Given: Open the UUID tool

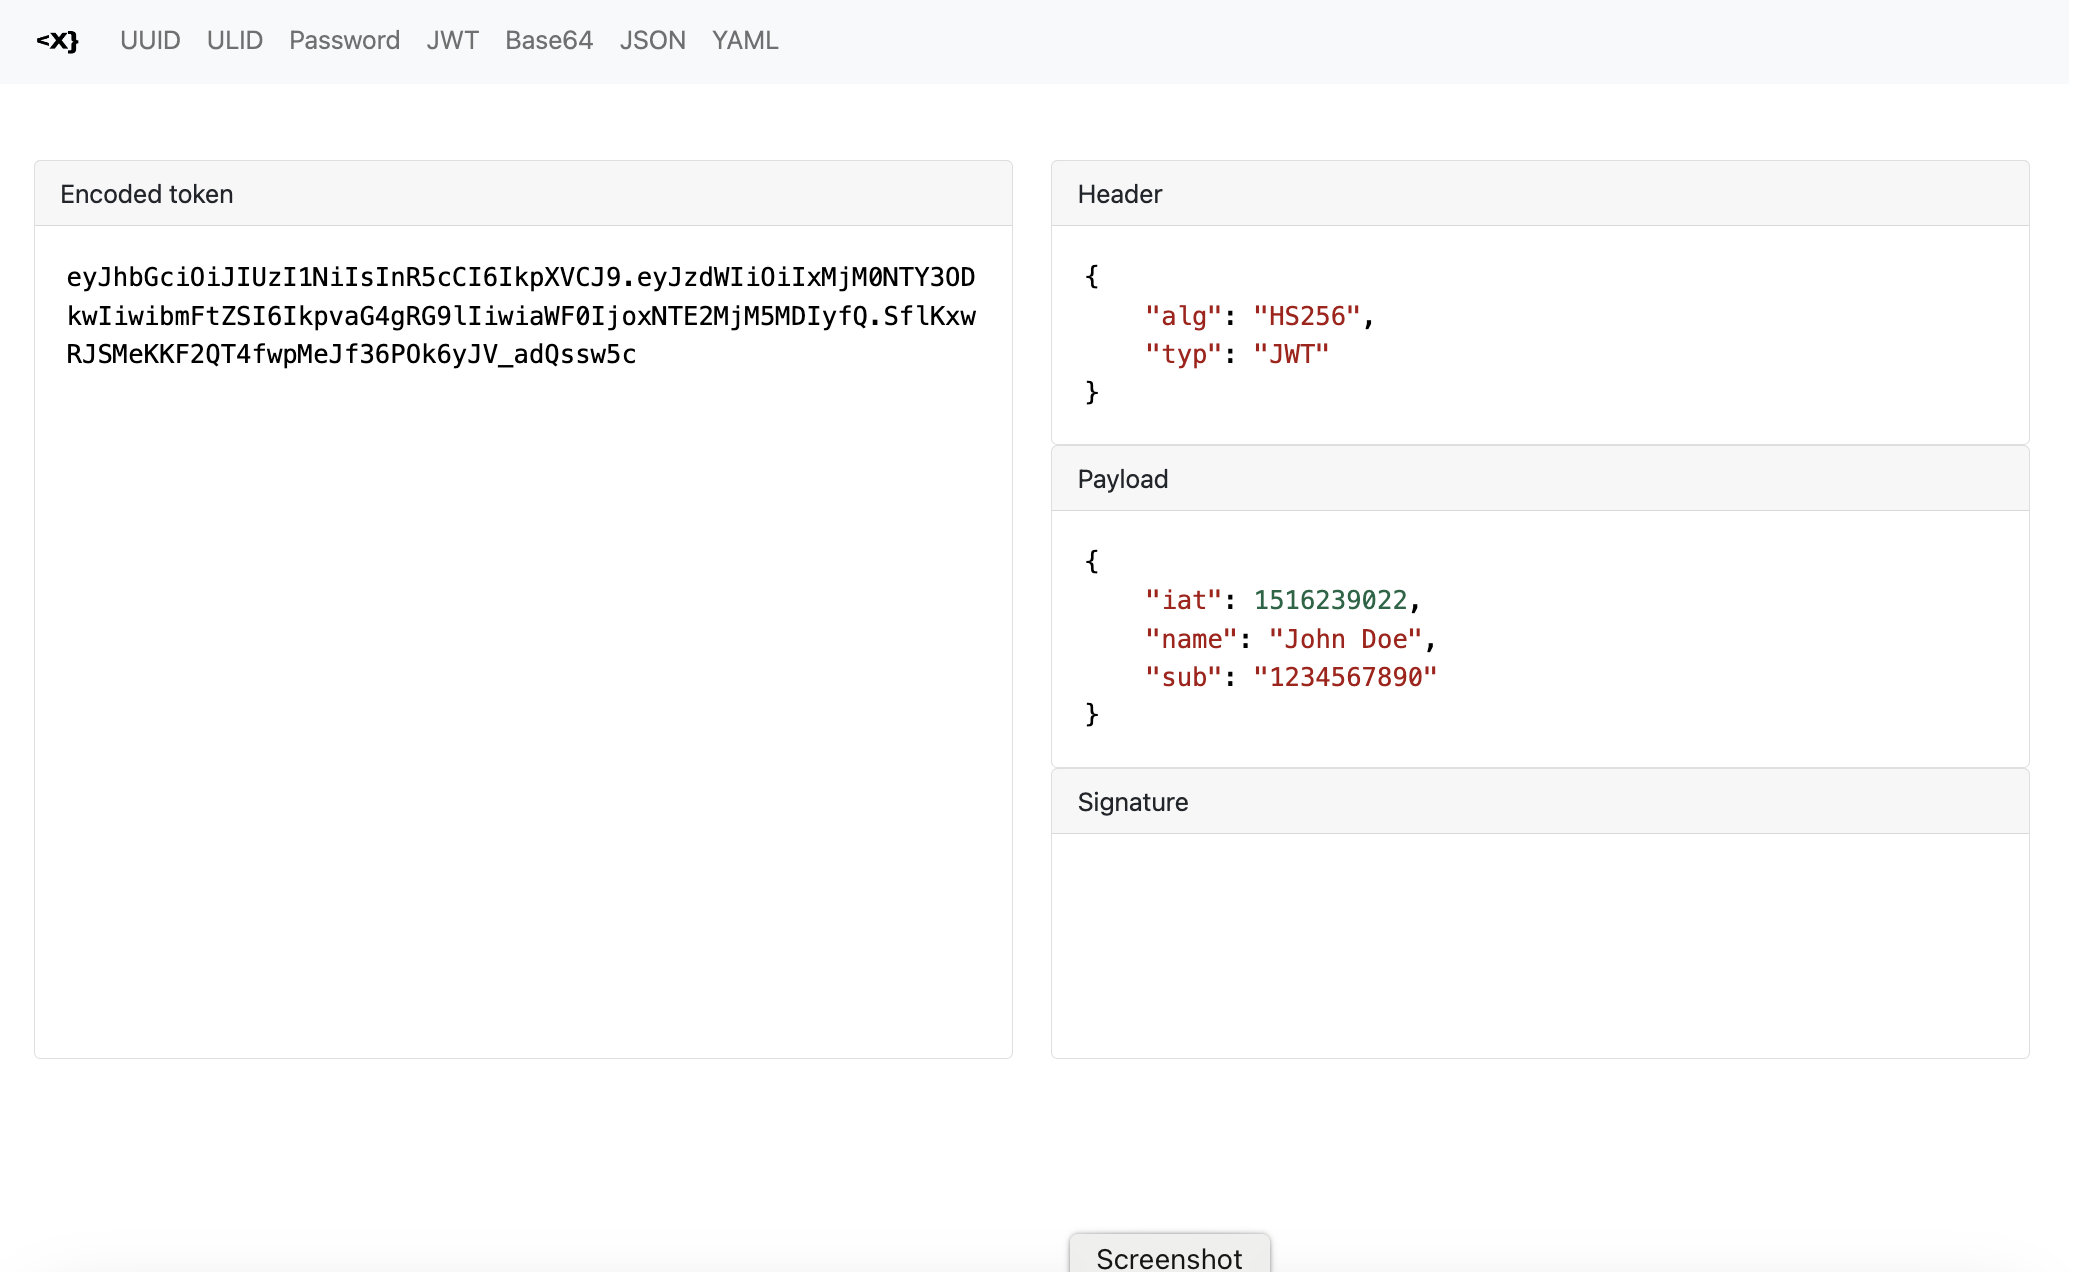Looking at the screenshot, I should (x=150, y=41).
